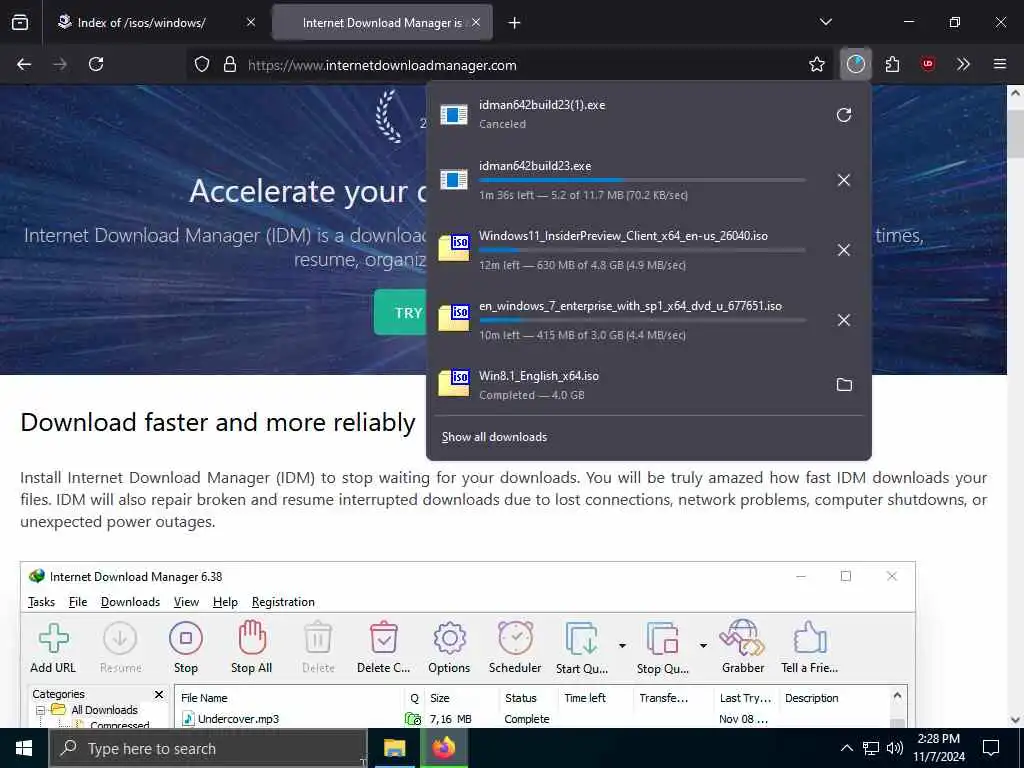Show hidden system tray icons

point(846,748)
